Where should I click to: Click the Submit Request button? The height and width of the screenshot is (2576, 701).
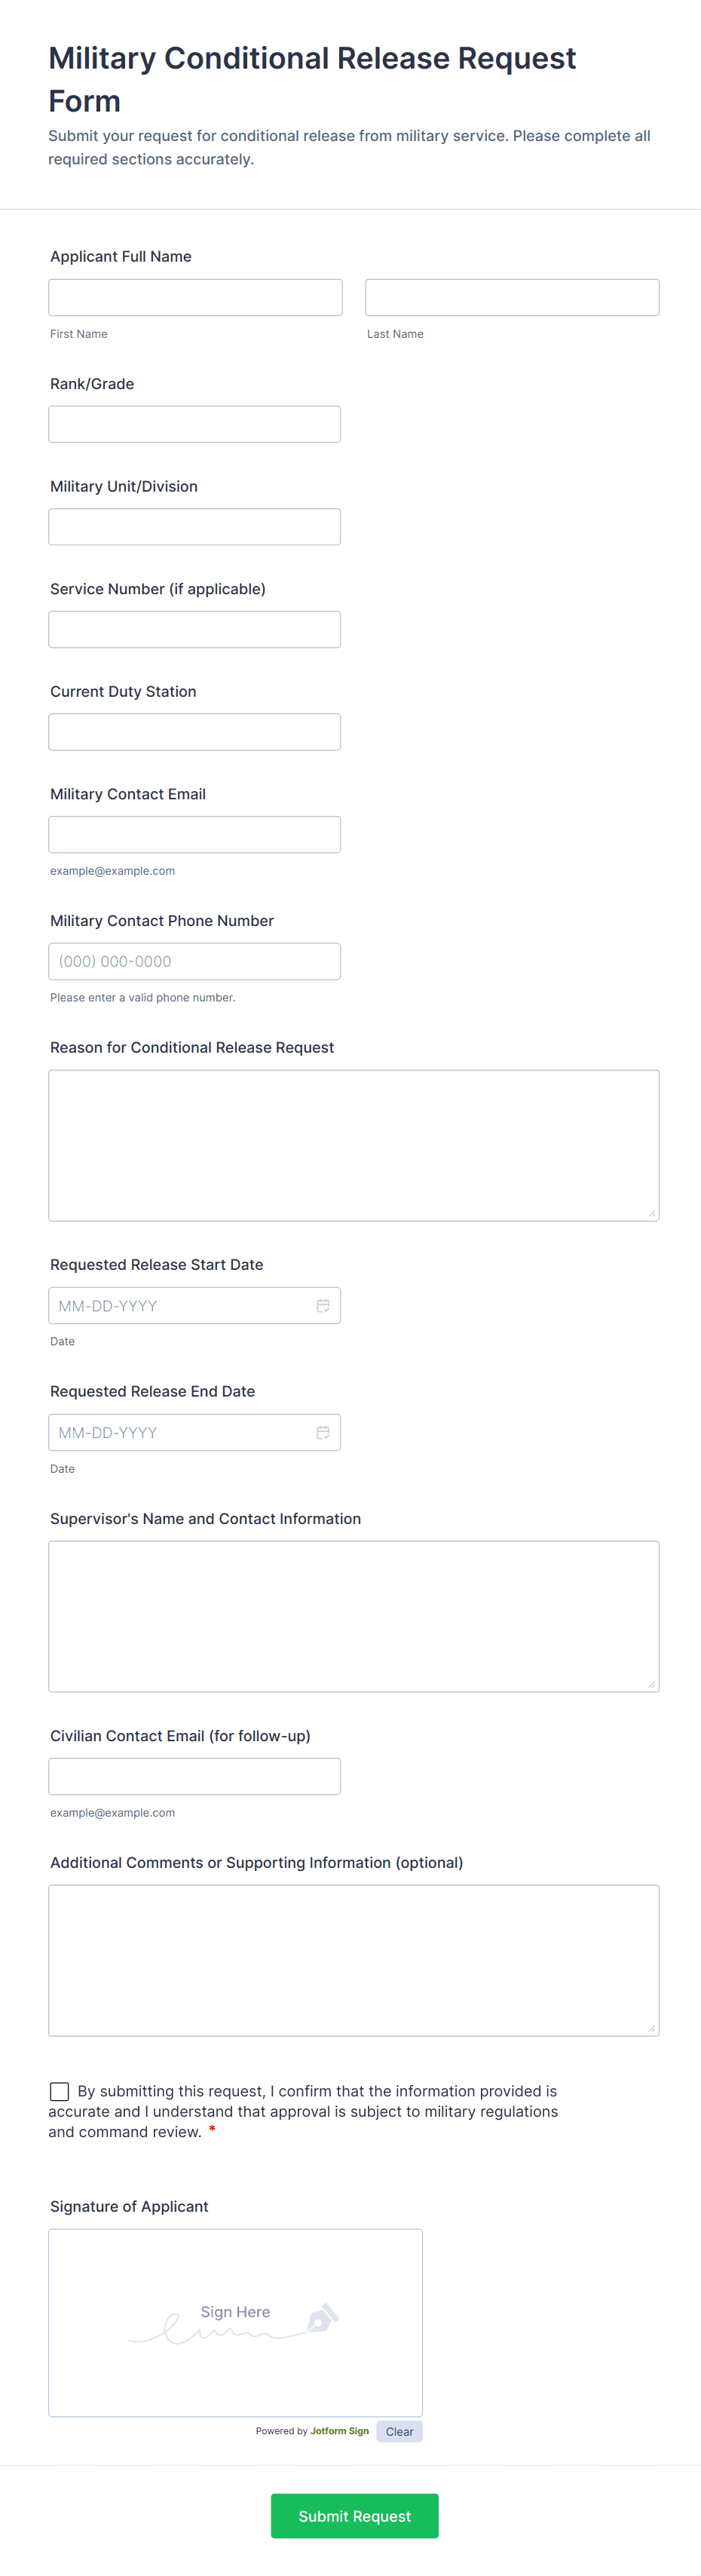point(354,2515)
